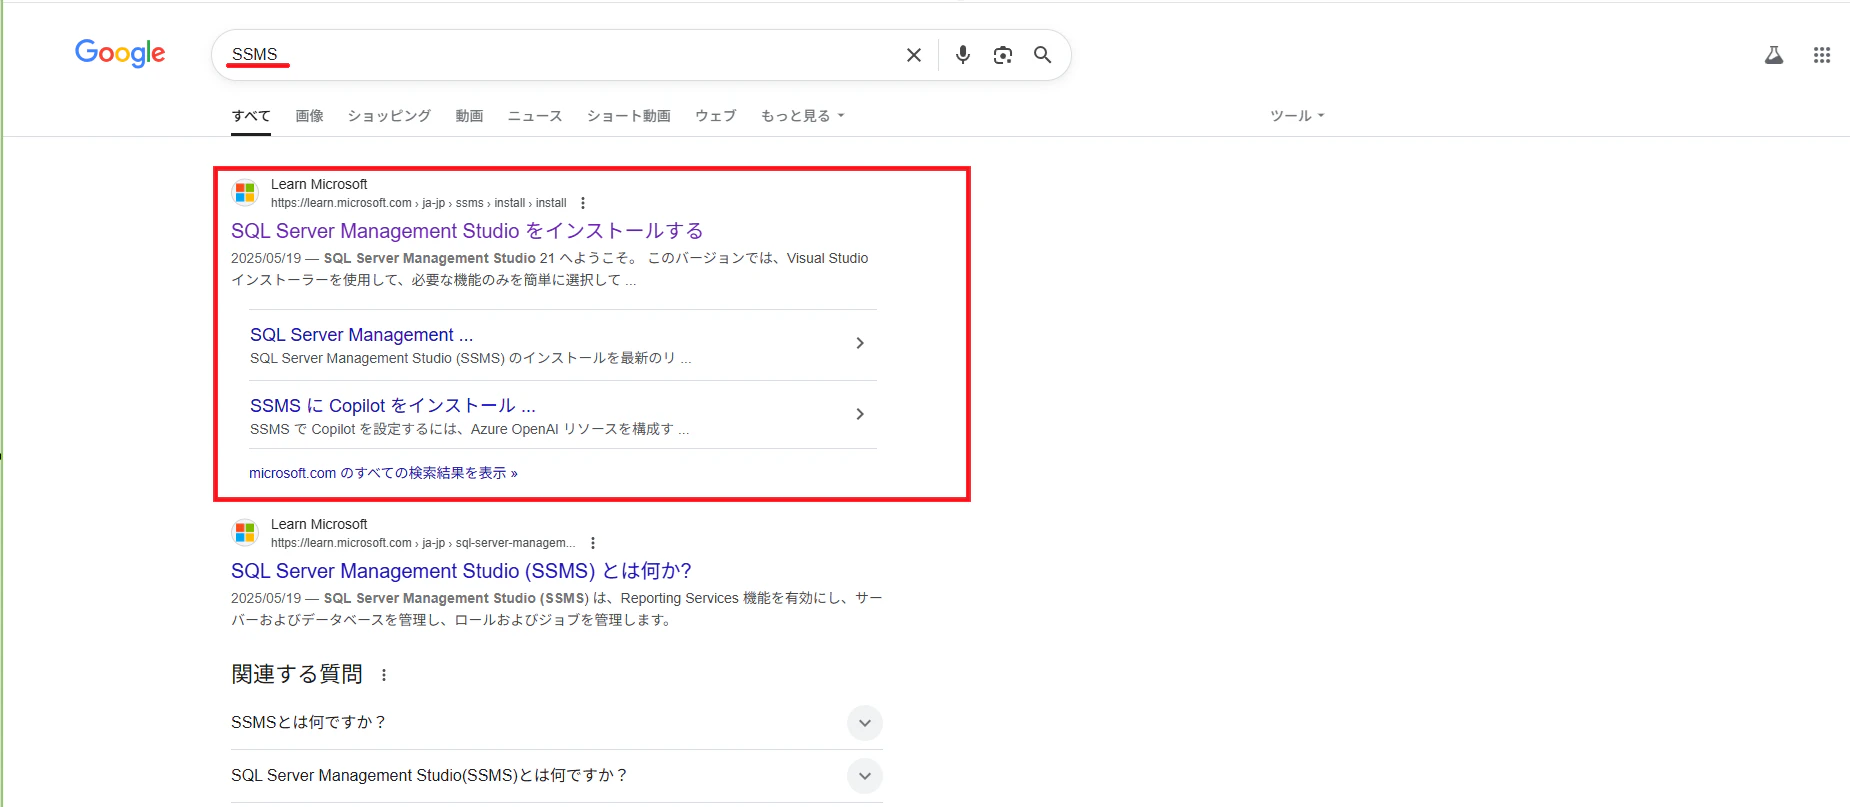
Task: Open chevron for SSMS に Copilot sublink
Action: point(860,414)
